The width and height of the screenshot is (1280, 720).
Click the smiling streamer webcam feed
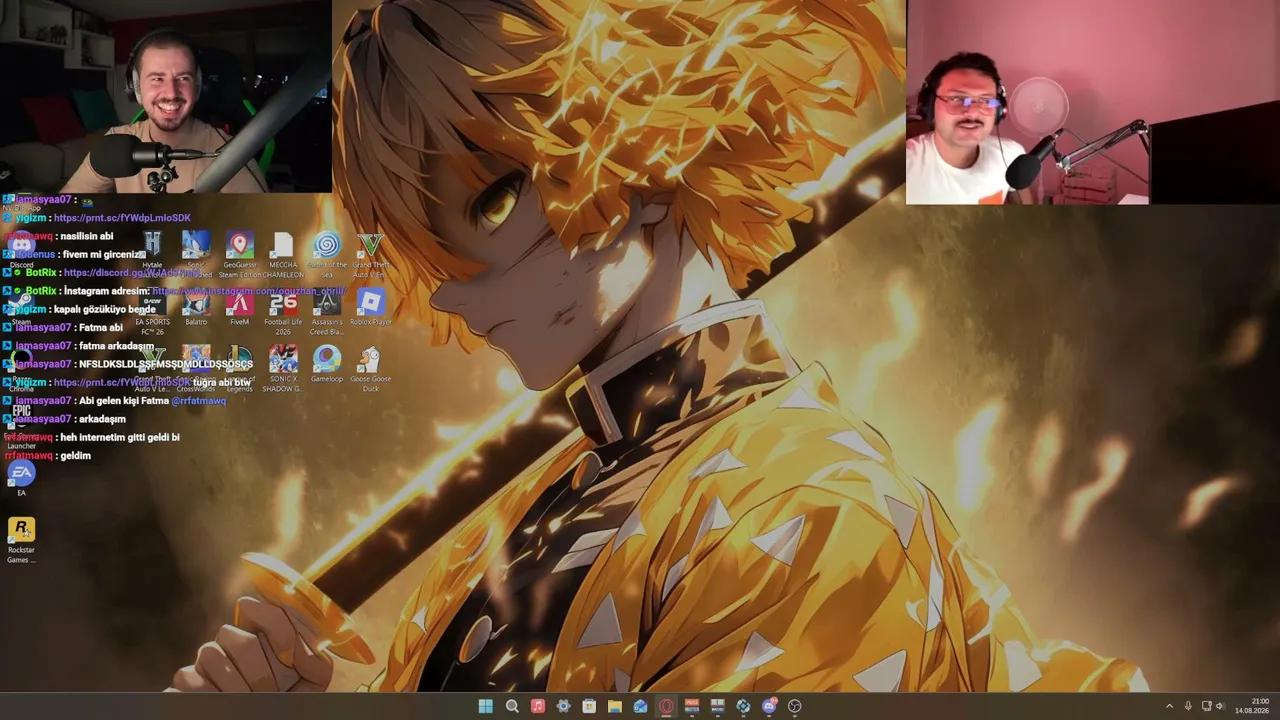(x=166, y=96)
